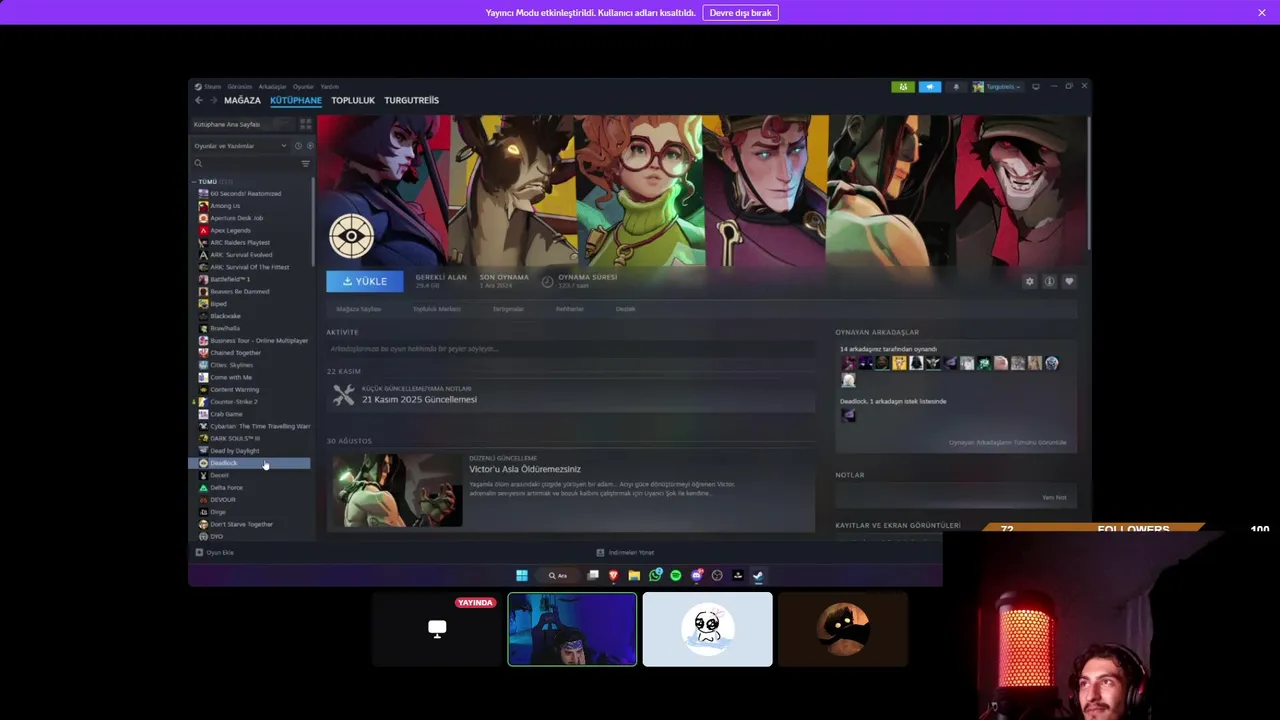
Task: Open the Victor news article thumbnail
Action: [x=397, y=490]
